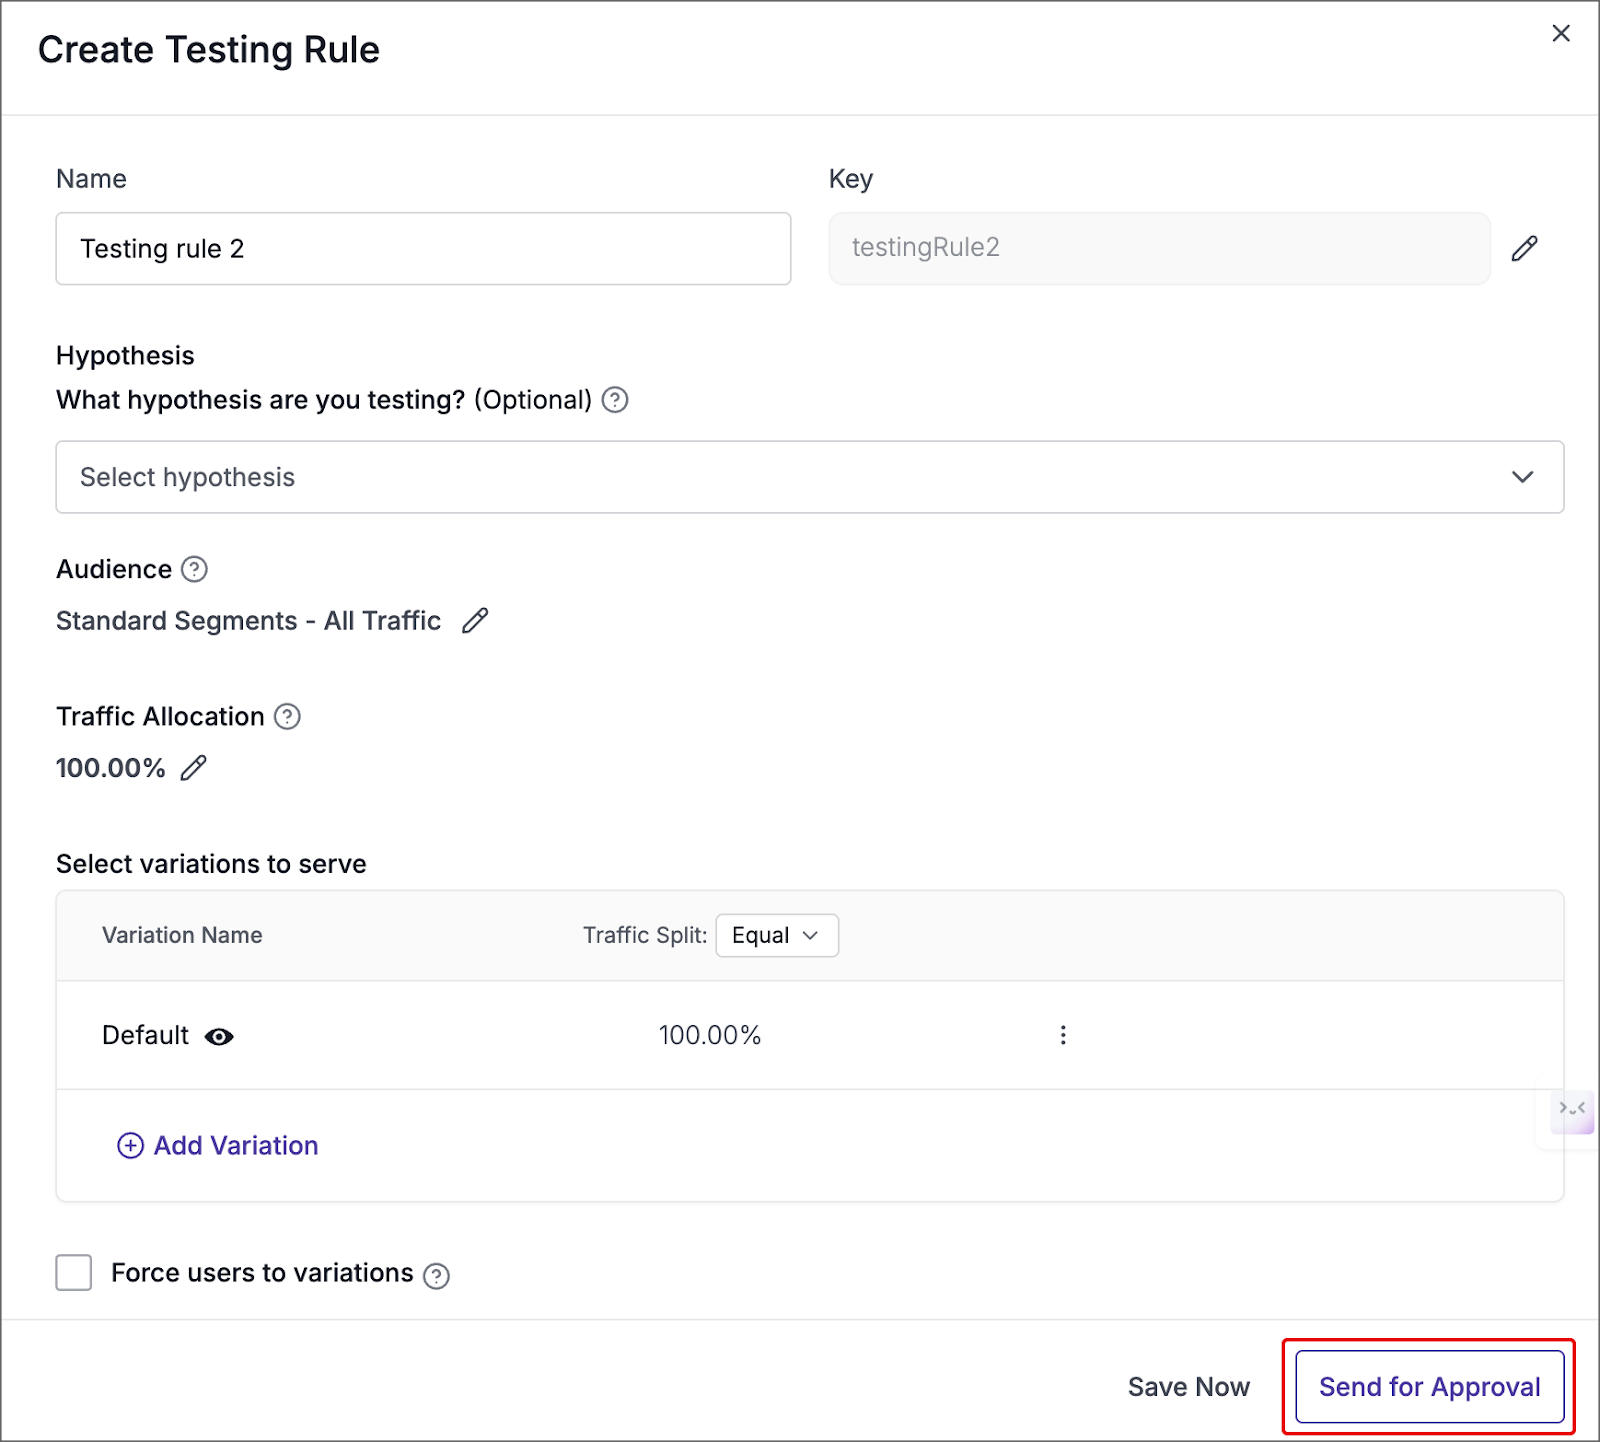The height and width of the screenshot is (1442, 1600).
Task: Edit traffic allocation percentage pencil icon
Action: point(193,768)
